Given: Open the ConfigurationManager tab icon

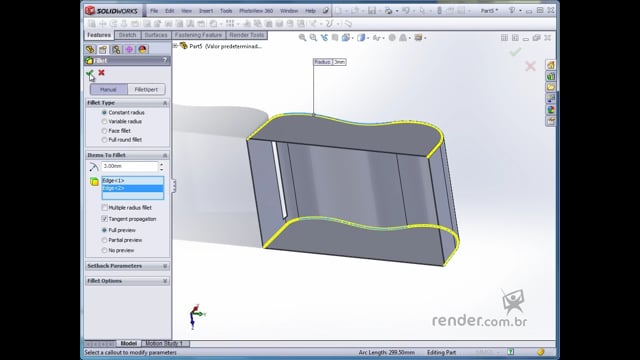Looking at the screenshot, I should (x=116, y=49).
